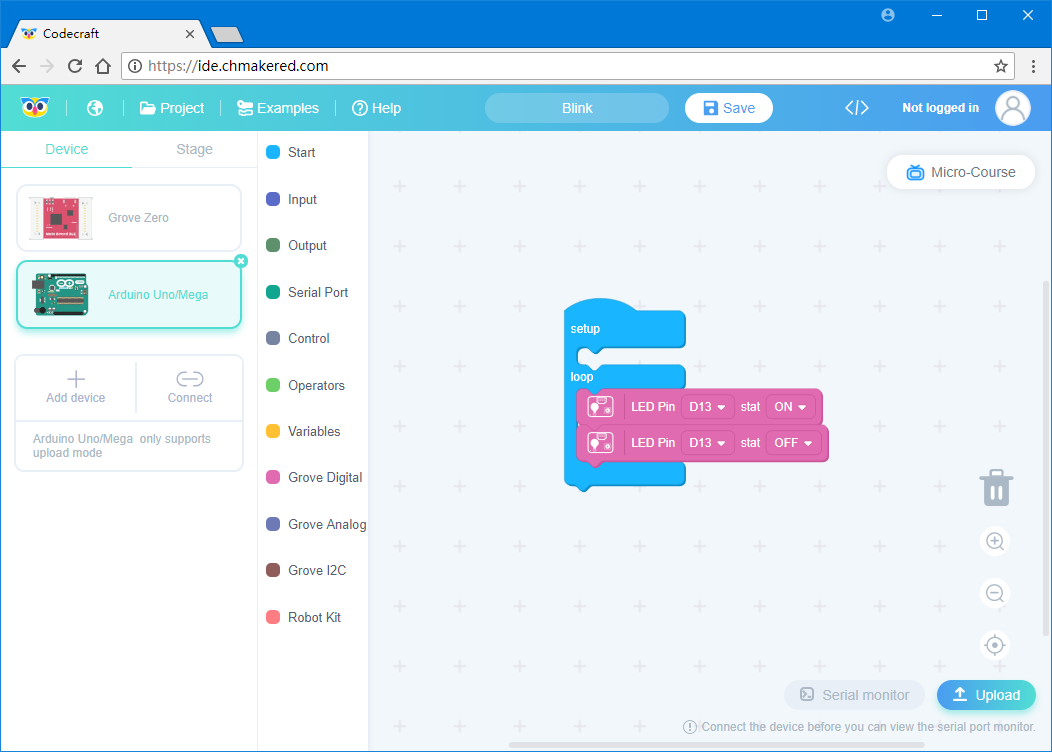Open the Examples menu
The width and height of the screenshot is (1052, 752).
coord(278,108)
